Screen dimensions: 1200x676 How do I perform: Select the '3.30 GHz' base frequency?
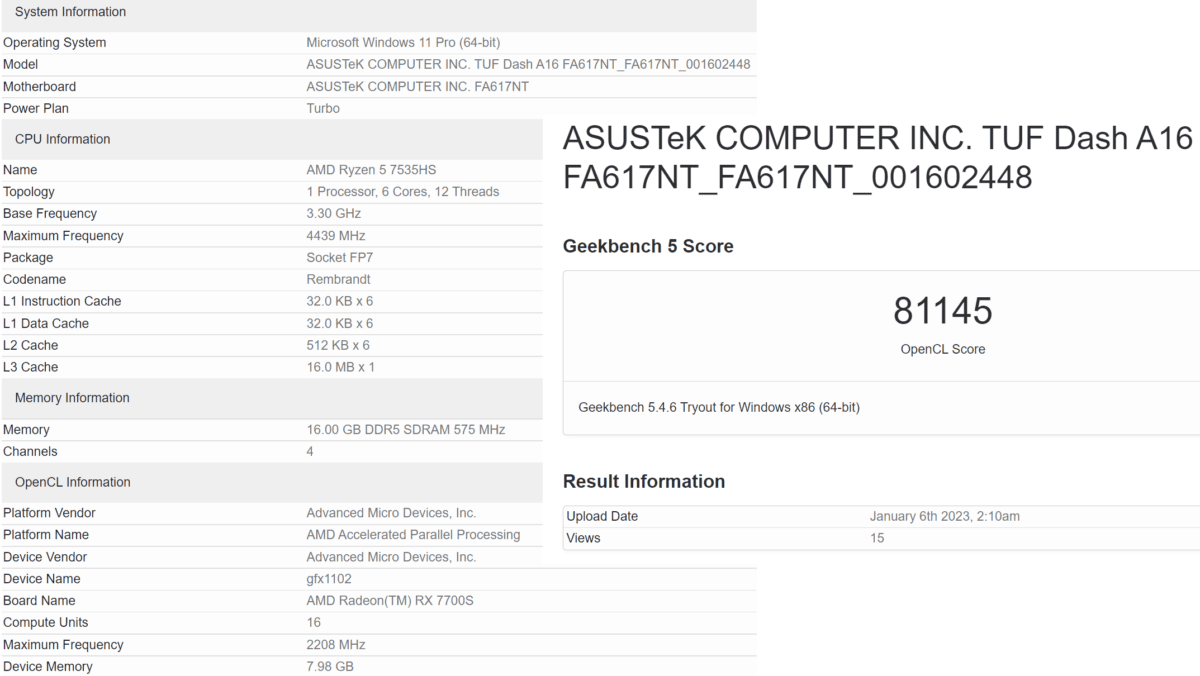334,214
